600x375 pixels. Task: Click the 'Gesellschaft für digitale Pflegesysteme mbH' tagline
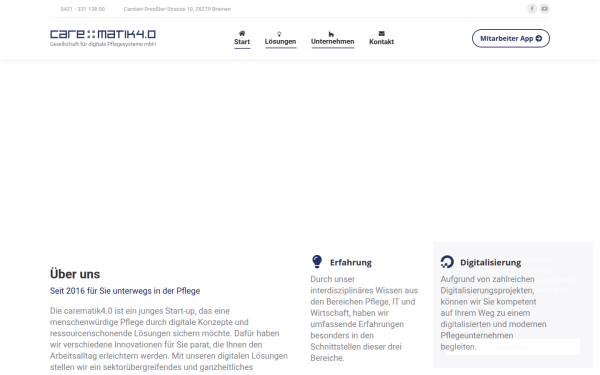pyautogui.click(x=103, y=44)
